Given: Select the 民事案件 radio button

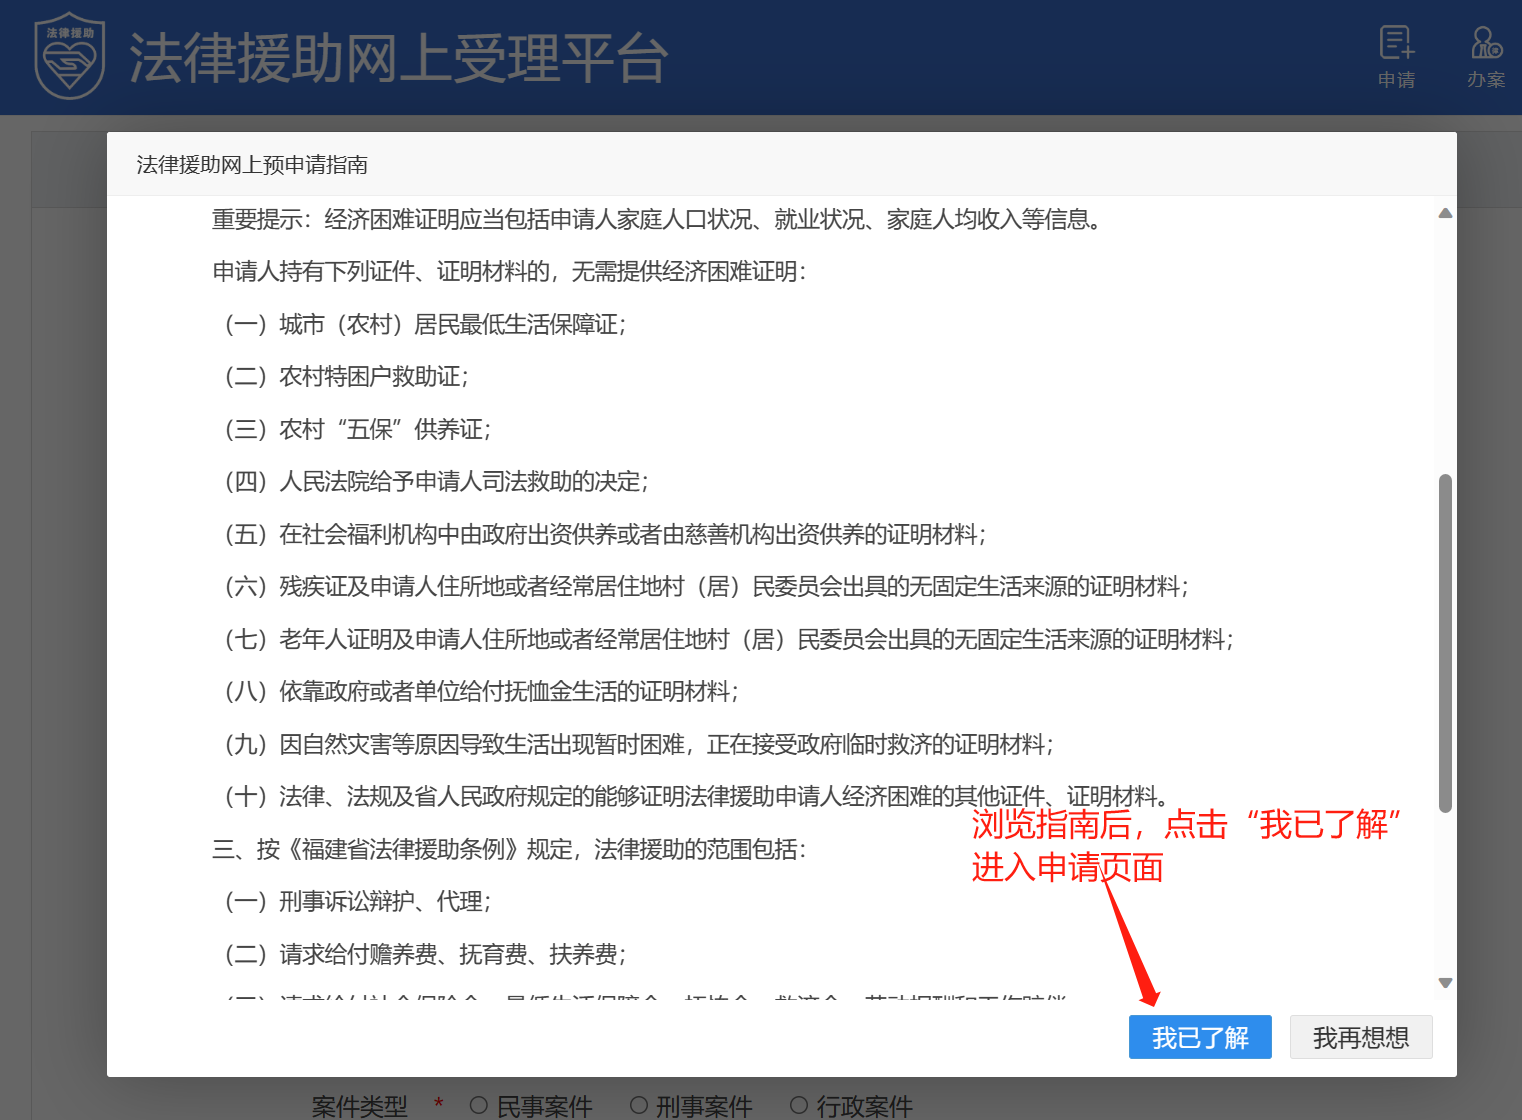Looking at the screenshot, I should (x=479, y=1105).
